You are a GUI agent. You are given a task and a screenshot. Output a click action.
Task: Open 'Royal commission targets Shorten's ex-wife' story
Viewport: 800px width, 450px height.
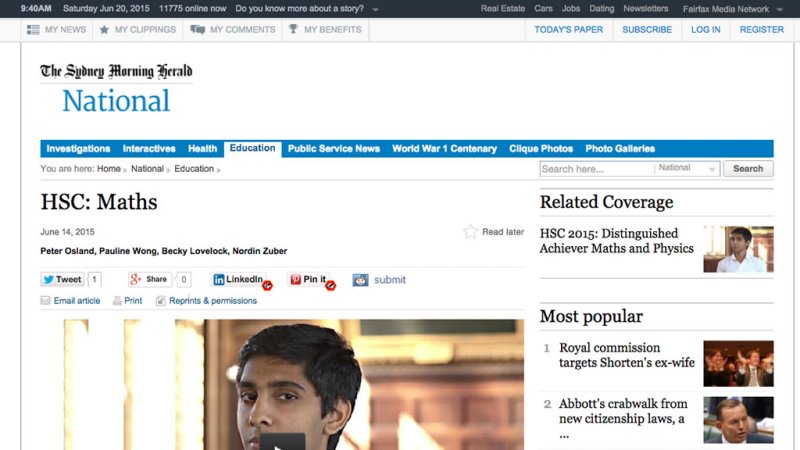(x=627, y=355)
